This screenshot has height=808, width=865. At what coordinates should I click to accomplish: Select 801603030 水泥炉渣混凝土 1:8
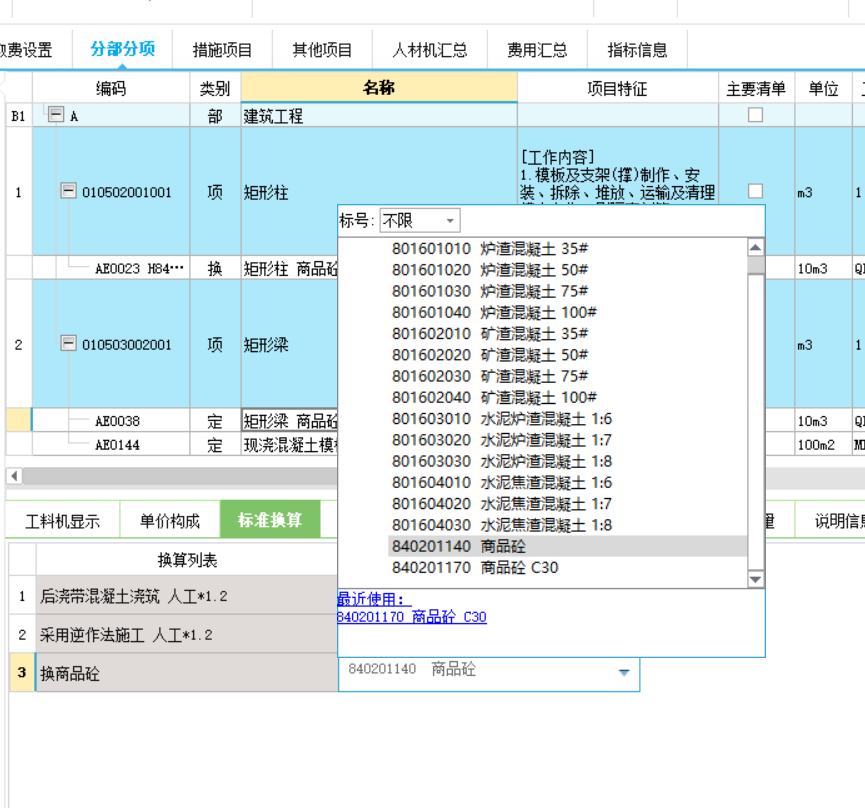pyautogui.click(x=567, y=461)
